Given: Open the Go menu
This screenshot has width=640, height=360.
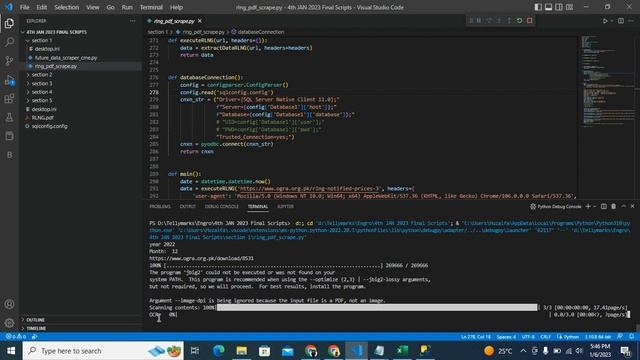Looking at the screenshot, I should pos(110,7).
